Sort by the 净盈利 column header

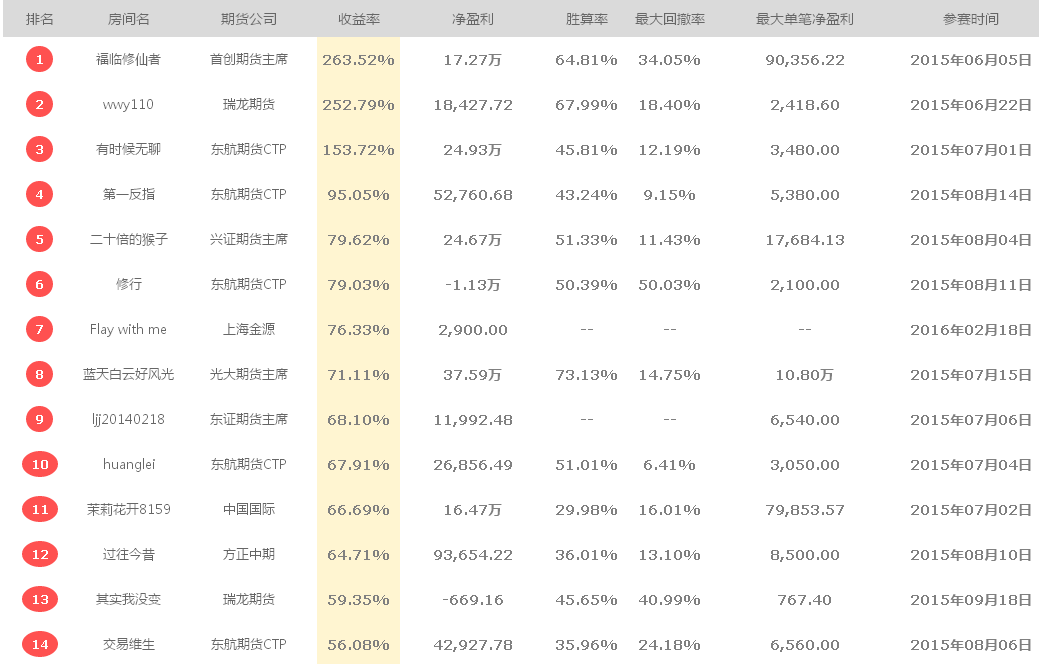[x=472, y=19]
